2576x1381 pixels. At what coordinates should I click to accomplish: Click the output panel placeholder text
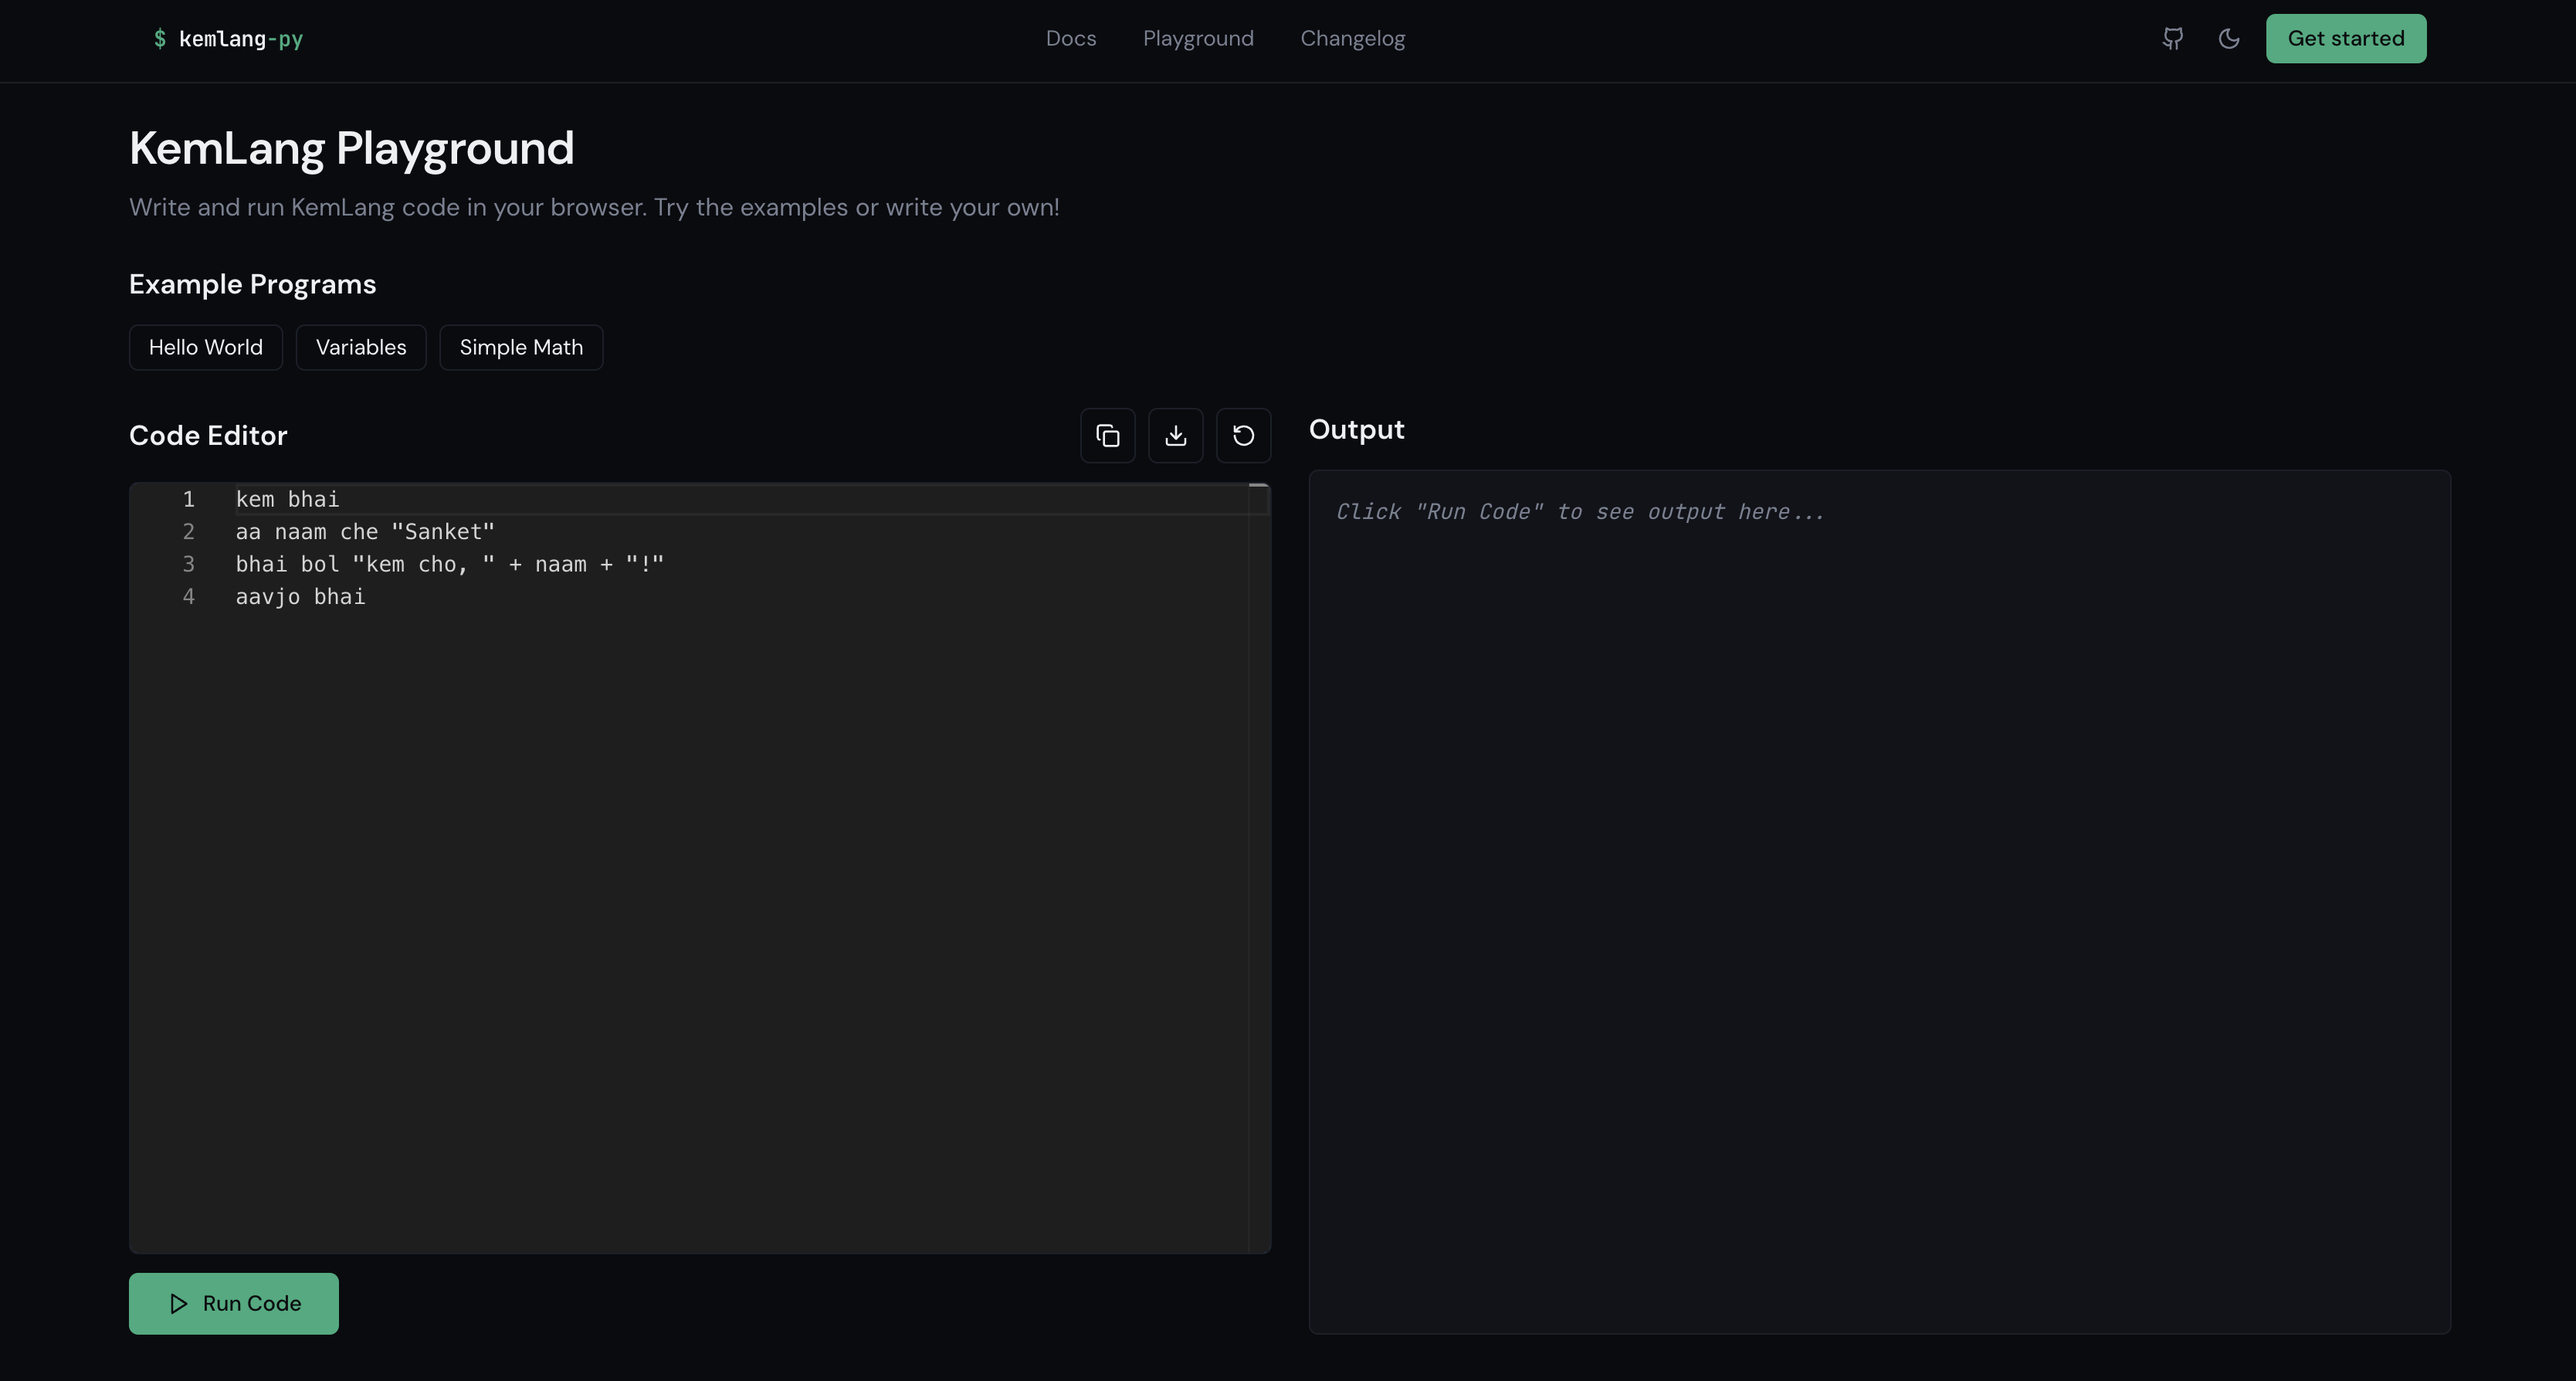(1580, 512)
